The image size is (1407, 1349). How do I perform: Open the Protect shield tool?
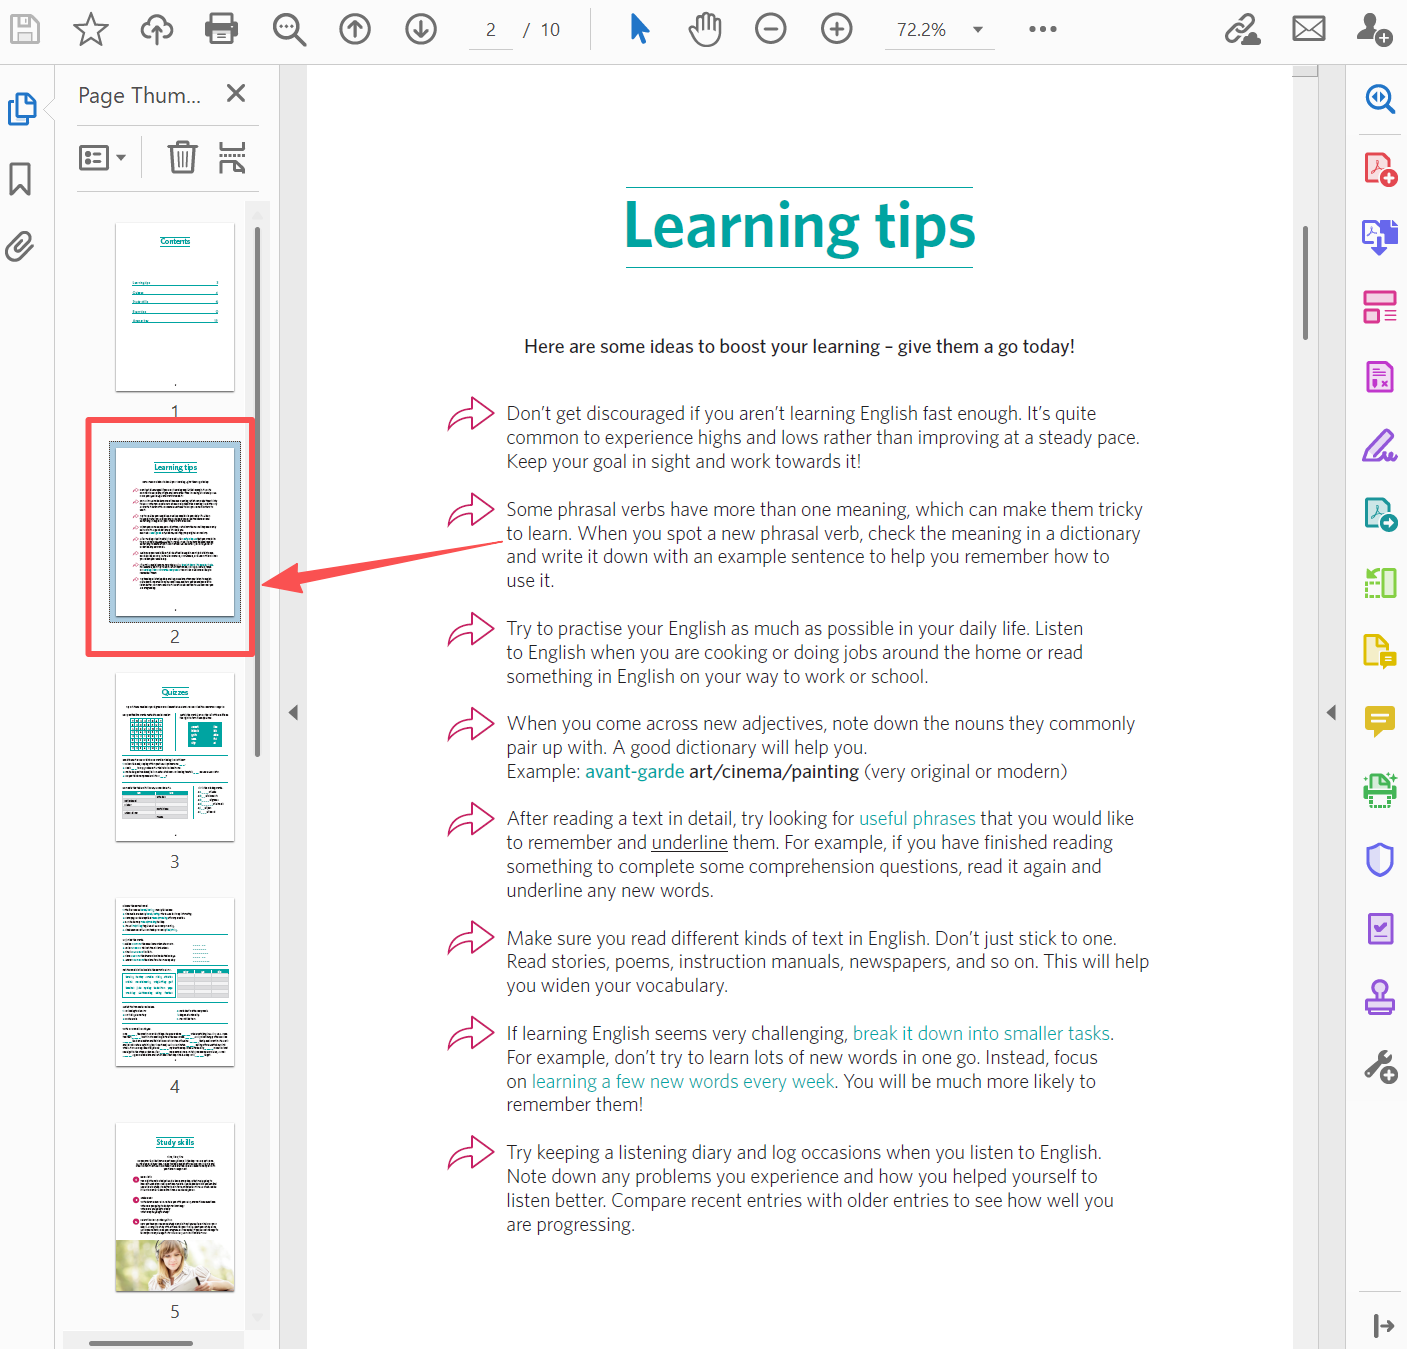tap(1380, 859)
